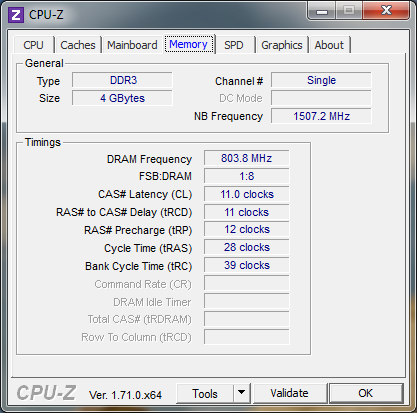Click Bank Cycle Time value 39 clocks
Image resolution: width=417 pixels, height=413 pixels.
pos(247,265)
